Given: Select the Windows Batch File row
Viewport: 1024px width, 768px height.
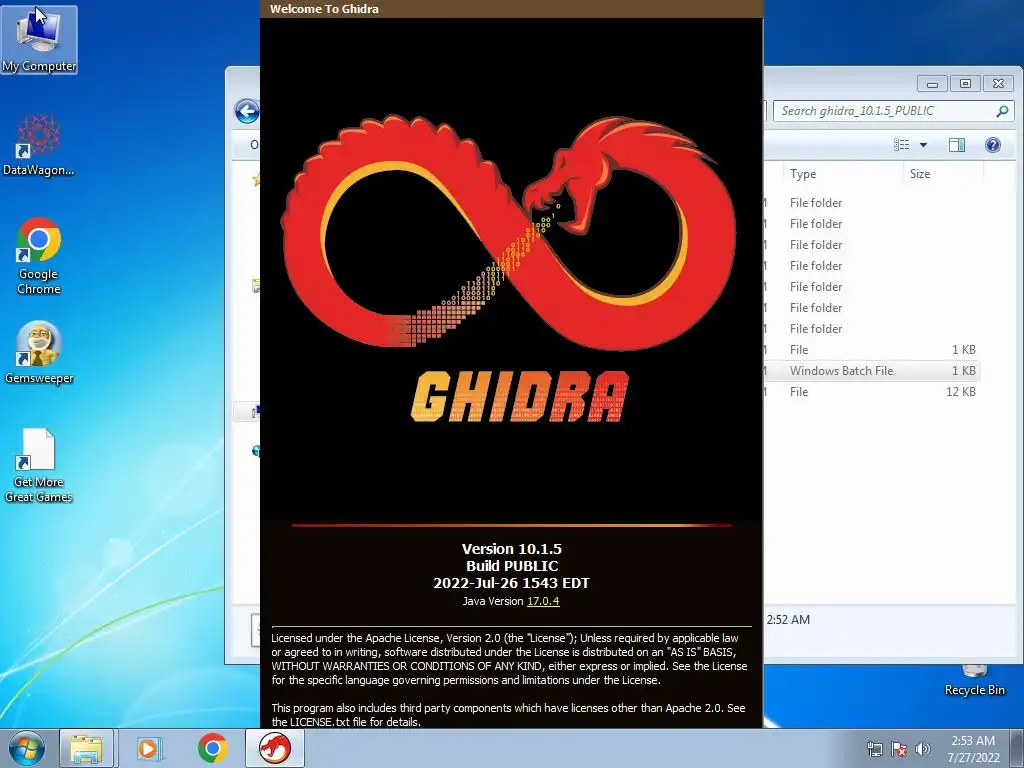Looking at the screenshot, I should 871,370.
